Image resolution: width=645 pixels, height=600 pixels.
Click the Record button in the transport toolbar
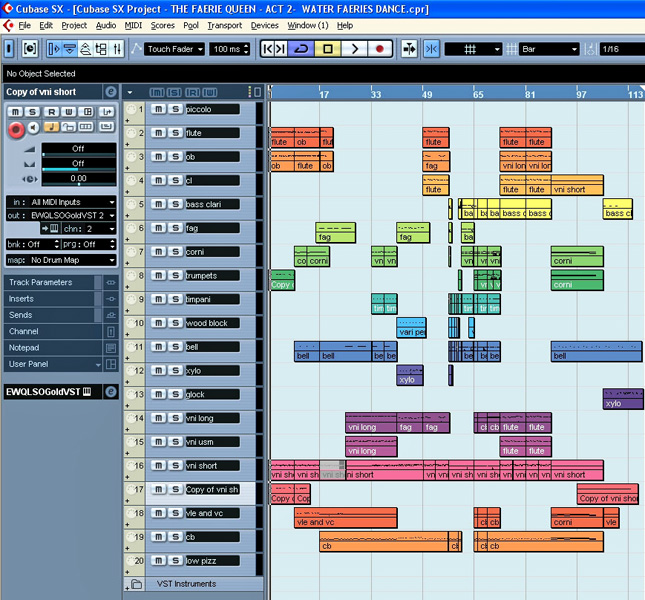379,49
